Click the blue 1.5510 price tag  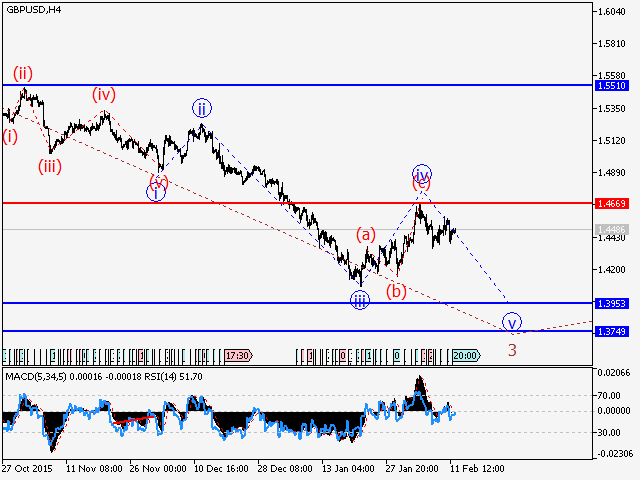(611, 86)
